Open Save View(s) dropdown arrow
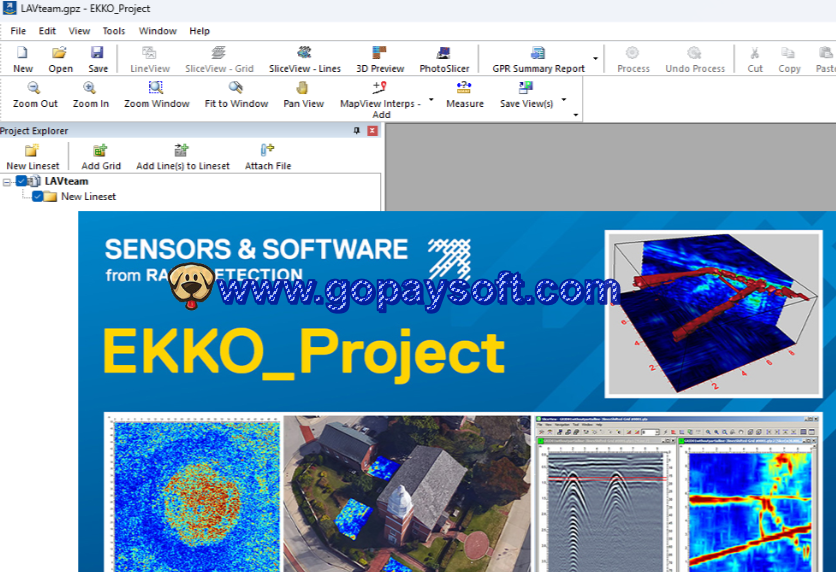The image size is (836, 572). [x=564, y=100]
